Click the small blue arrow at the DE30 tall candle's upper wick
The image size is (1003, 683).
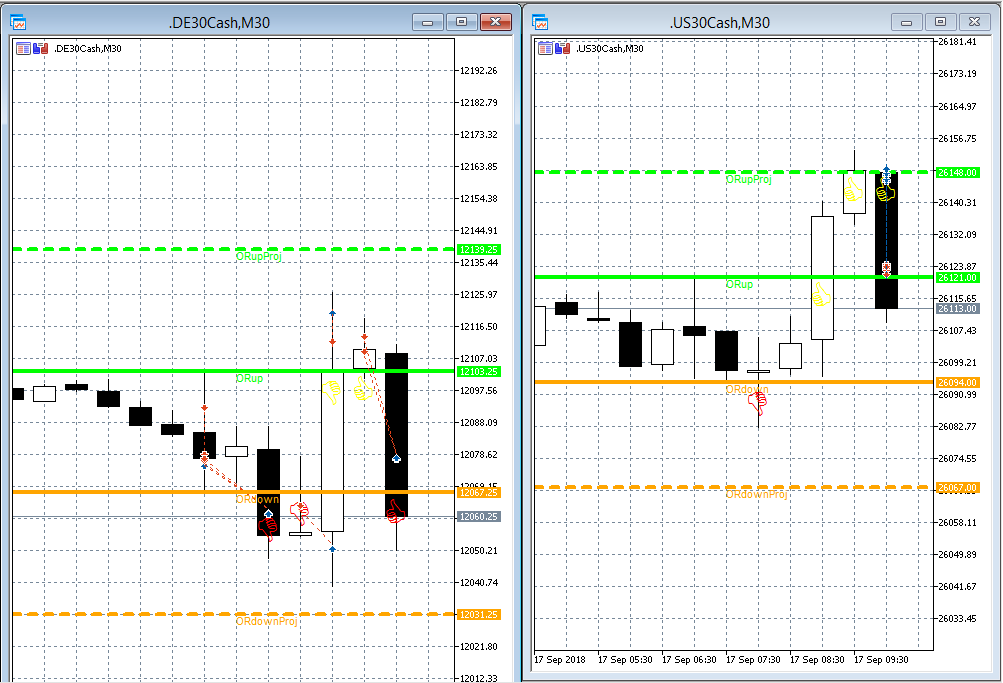click(x=332, y=313)
